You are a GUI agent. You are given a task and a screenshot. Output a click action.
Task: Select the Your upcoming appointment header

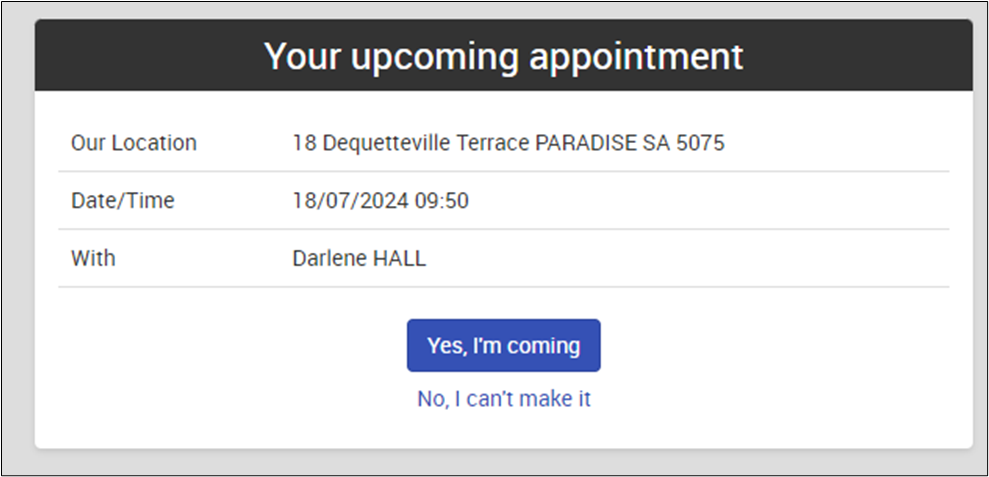pos(503,56)
